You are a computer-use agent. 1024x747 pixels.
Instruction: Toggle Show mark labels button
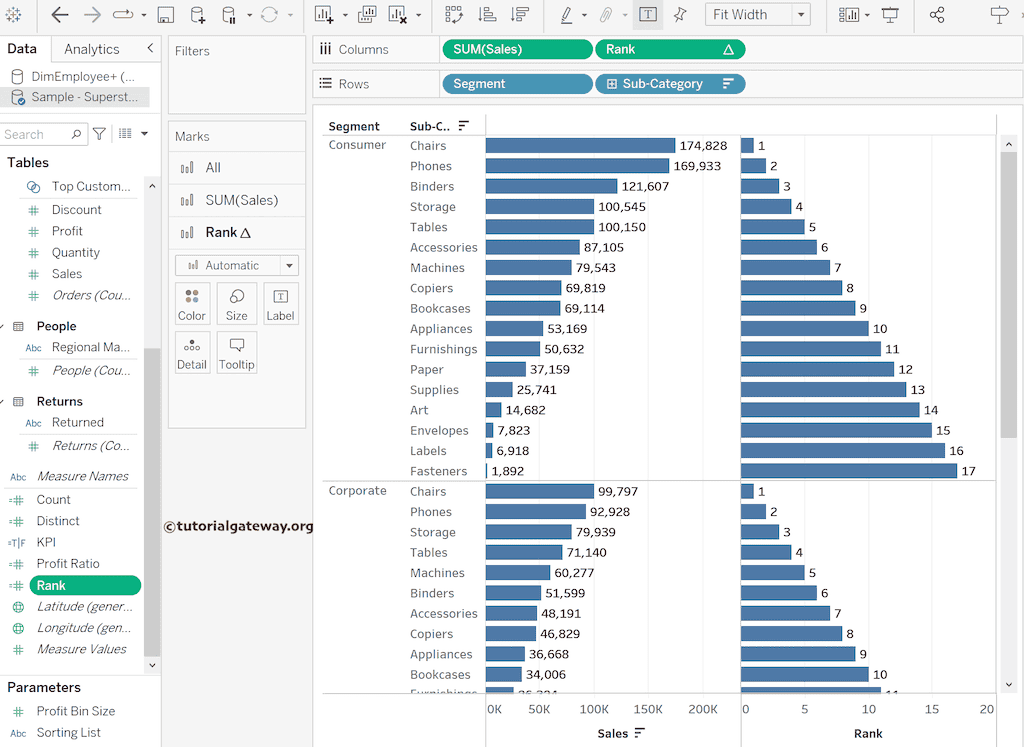pos(648,15)
